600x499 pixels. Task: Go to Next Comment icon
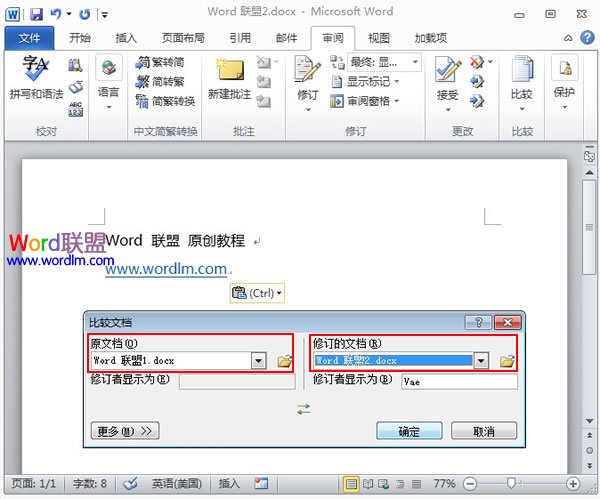pyautogui.click(x=264, y=101)
